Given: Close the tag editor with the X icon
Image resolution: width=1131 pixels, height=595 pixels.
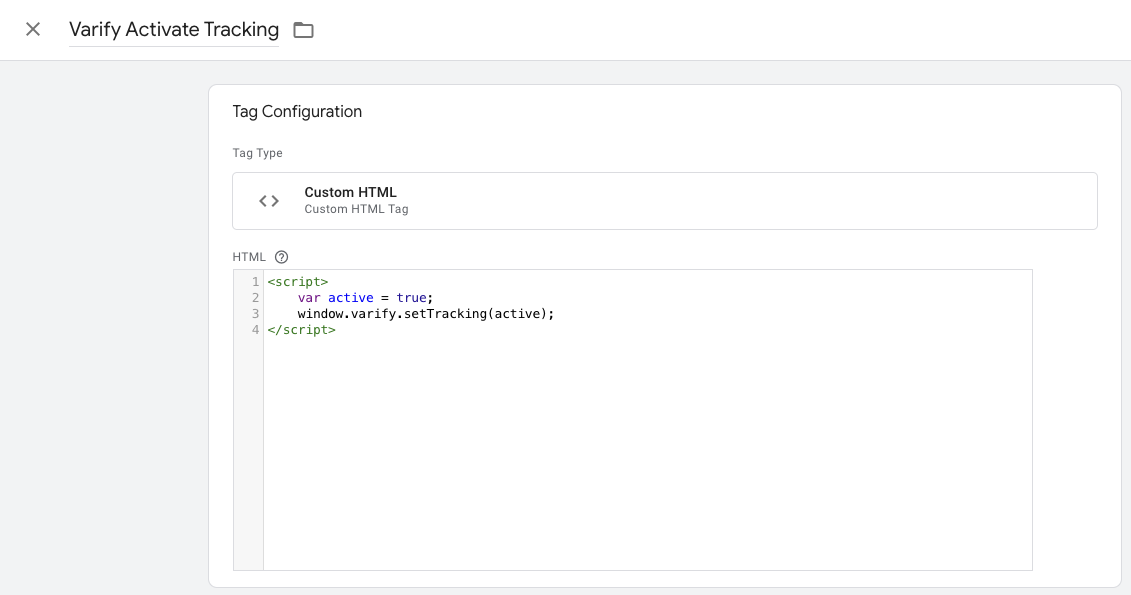Looking at the screenshot, I should [32, 30].
